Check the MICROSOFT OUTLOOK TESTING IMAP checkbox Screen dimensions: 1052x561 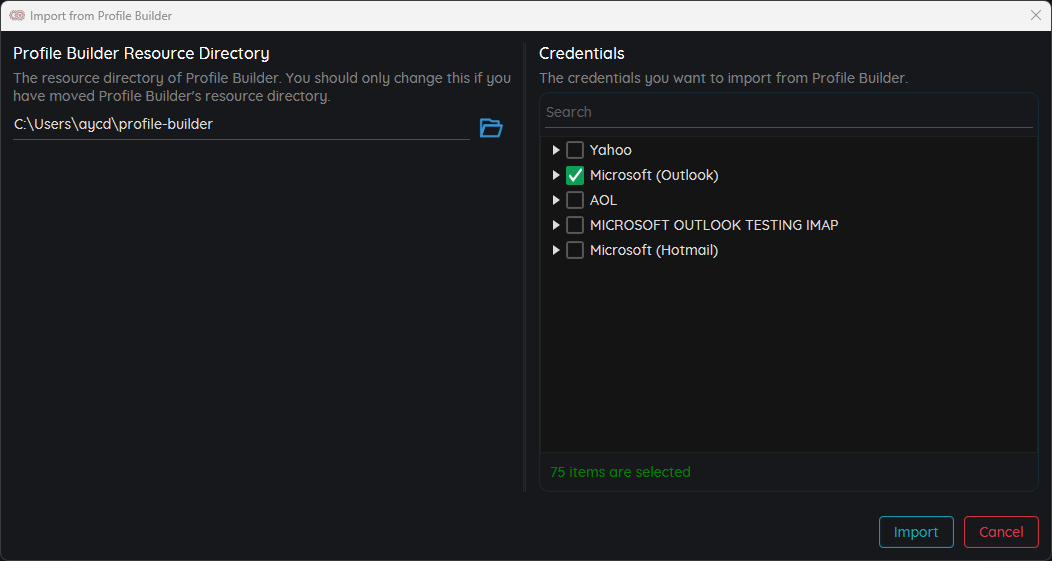575,225
